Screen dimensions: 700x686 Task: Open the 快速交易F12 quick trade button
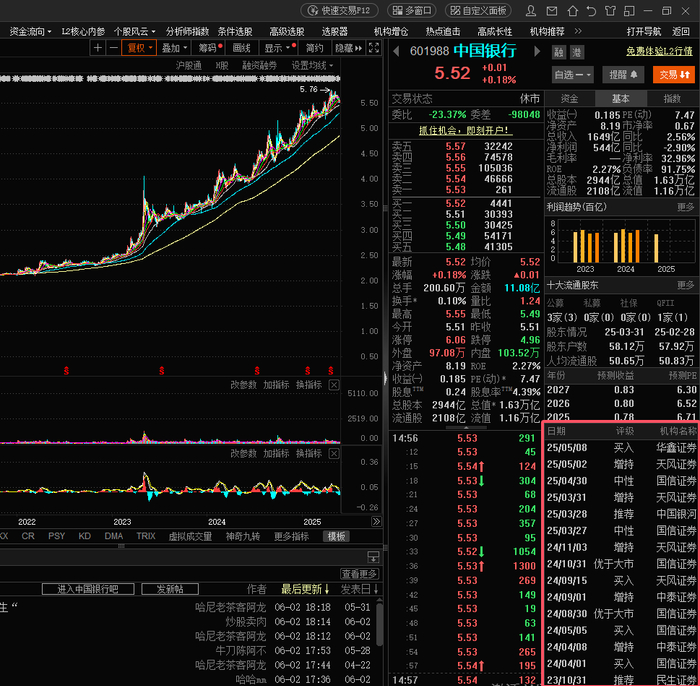point(339,10)
